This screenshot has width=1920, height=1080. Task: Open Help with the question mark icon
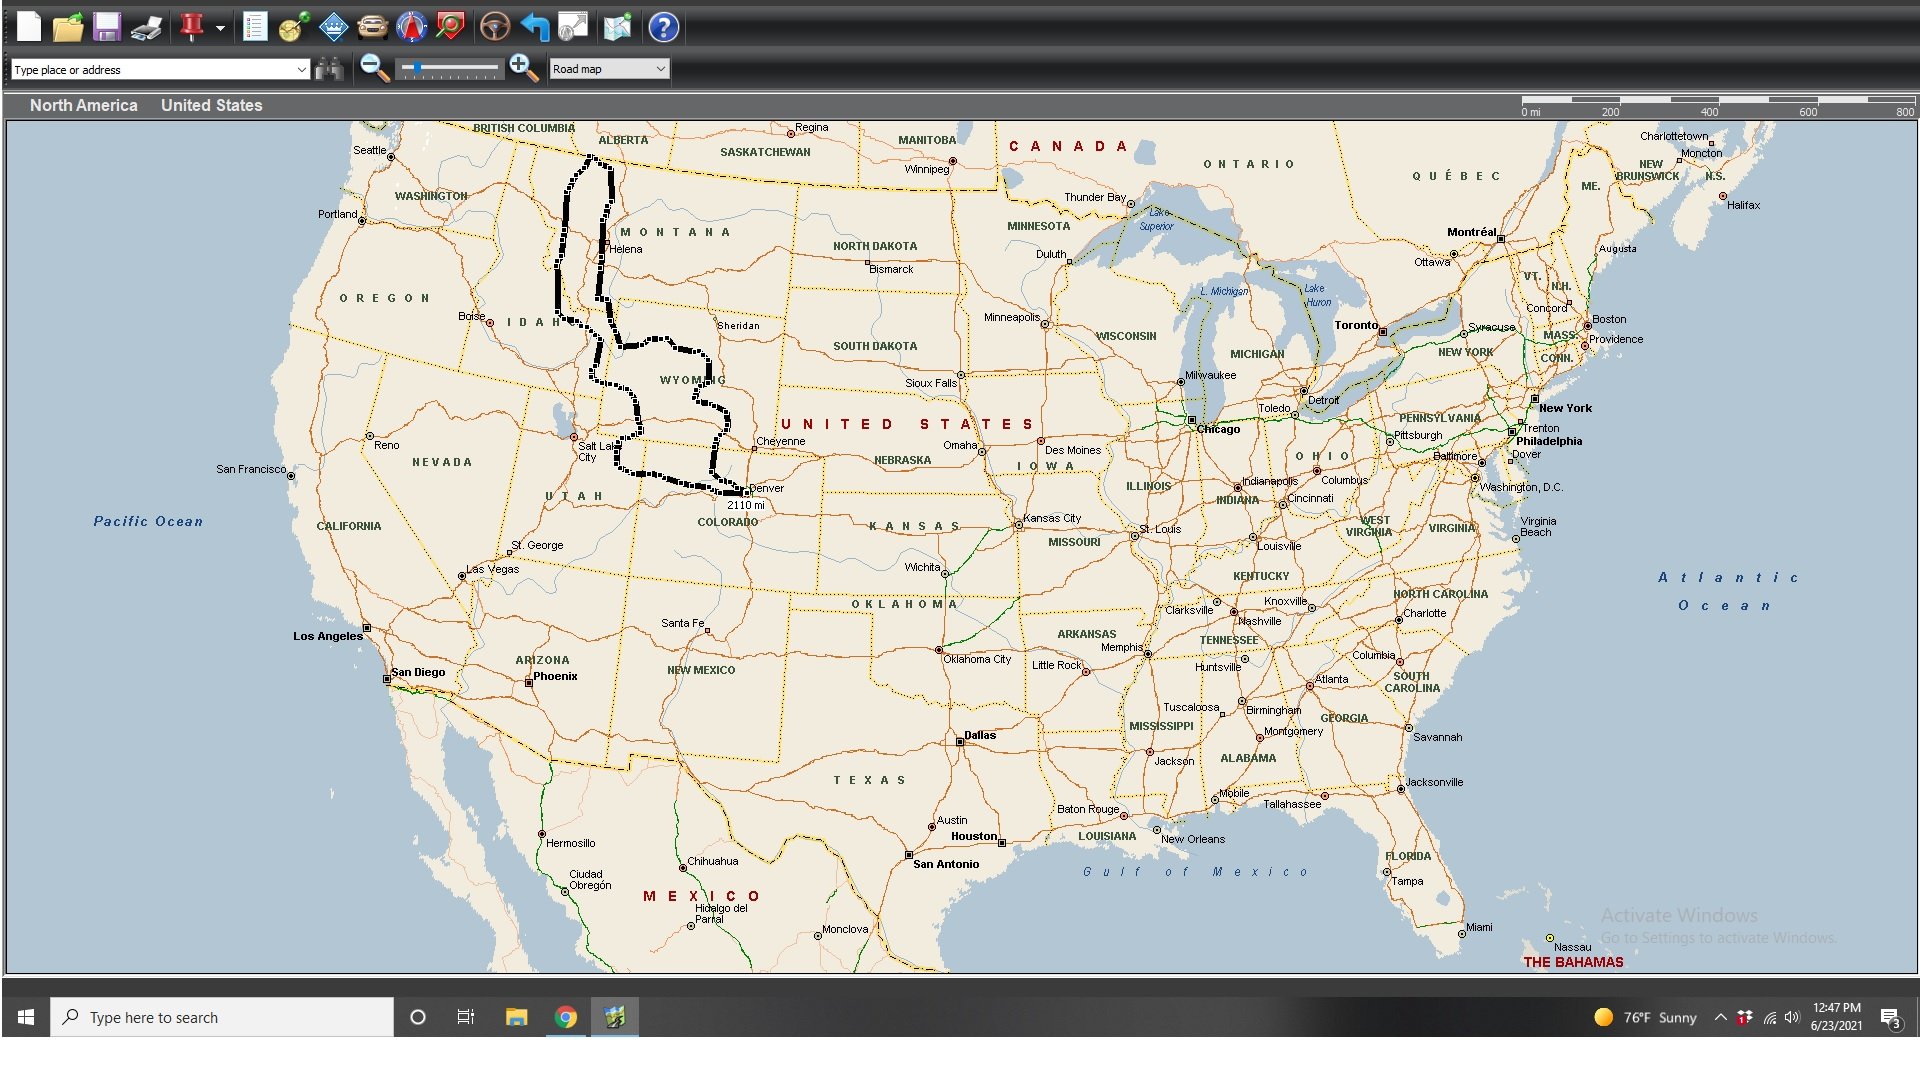(x=664, y=27)
